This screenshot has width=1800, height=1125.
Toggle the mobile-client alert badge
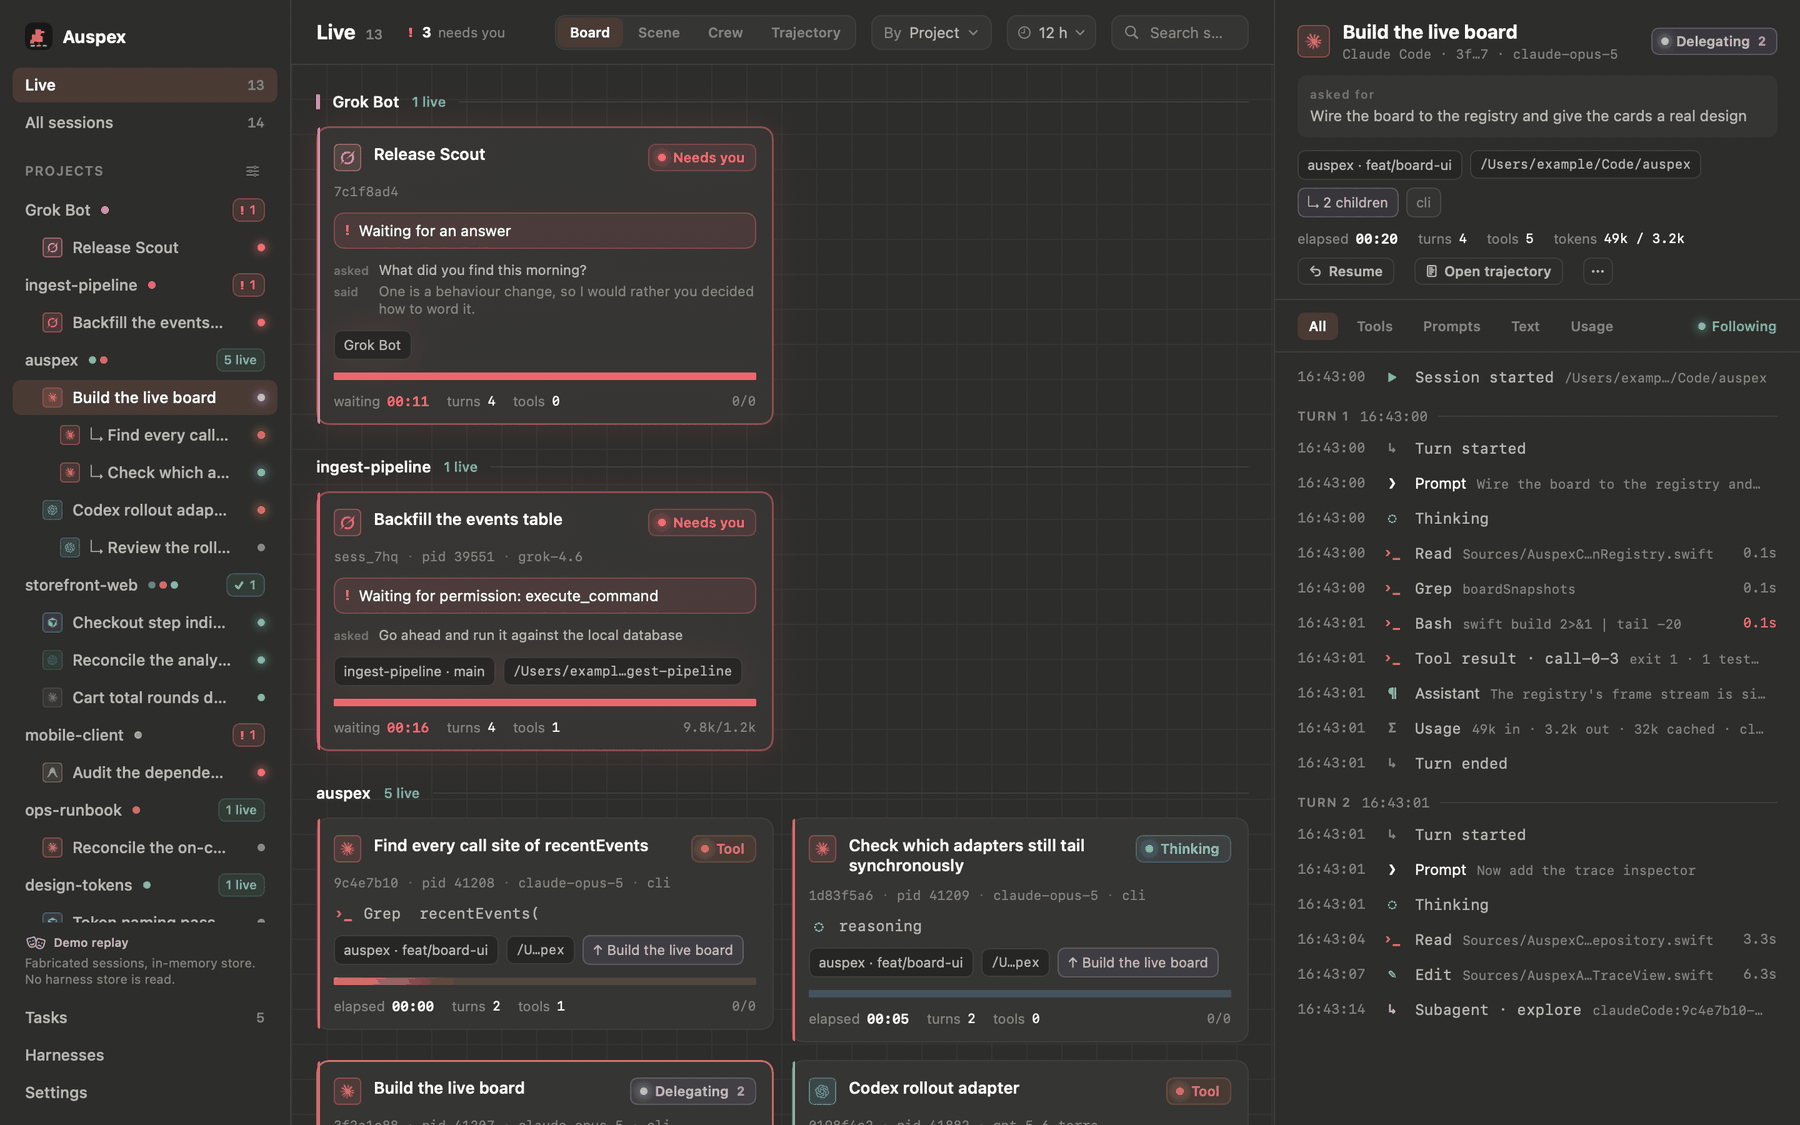click(x=248, y=735)
